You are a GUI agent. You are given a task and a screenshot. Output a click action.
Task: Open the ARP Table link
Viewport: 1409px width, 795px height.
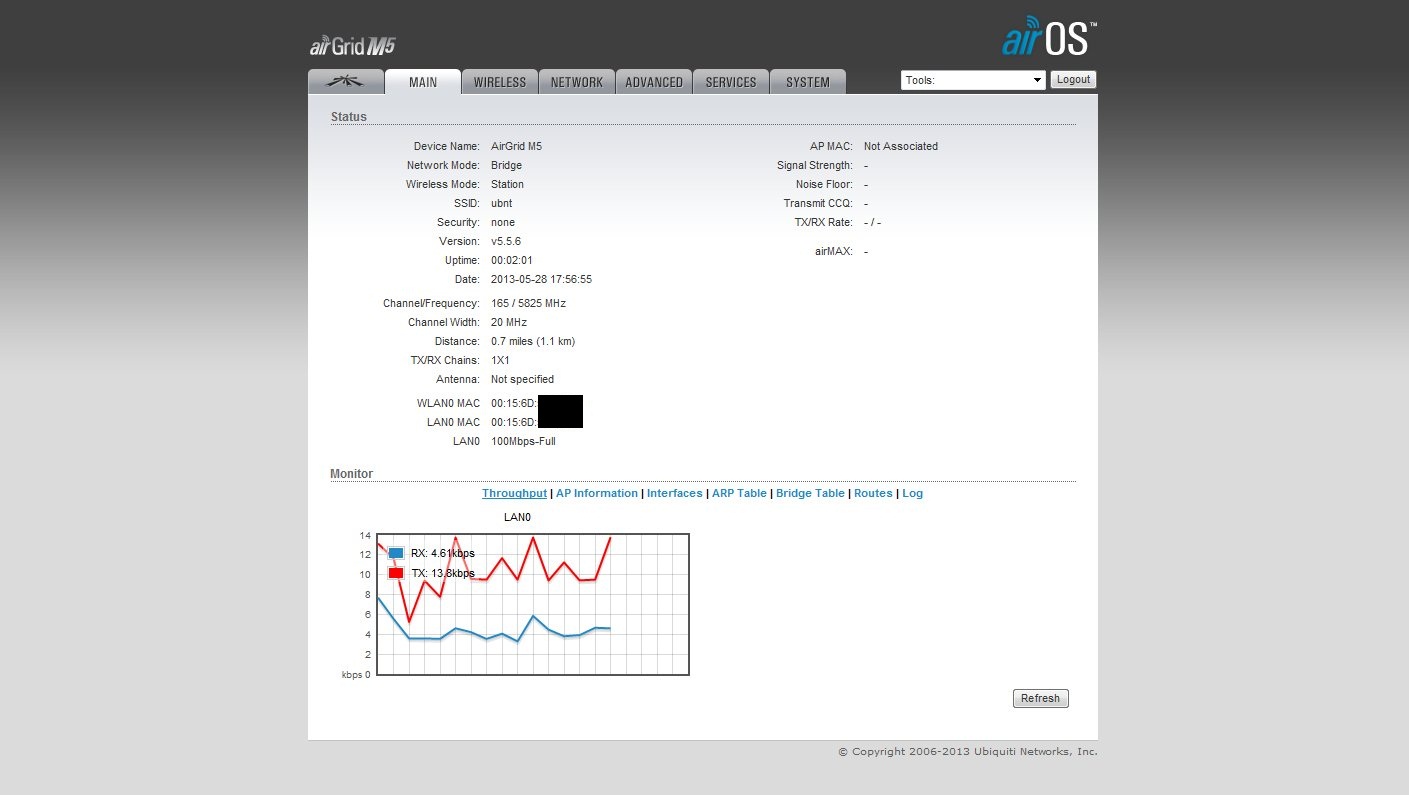coord(739,493)
